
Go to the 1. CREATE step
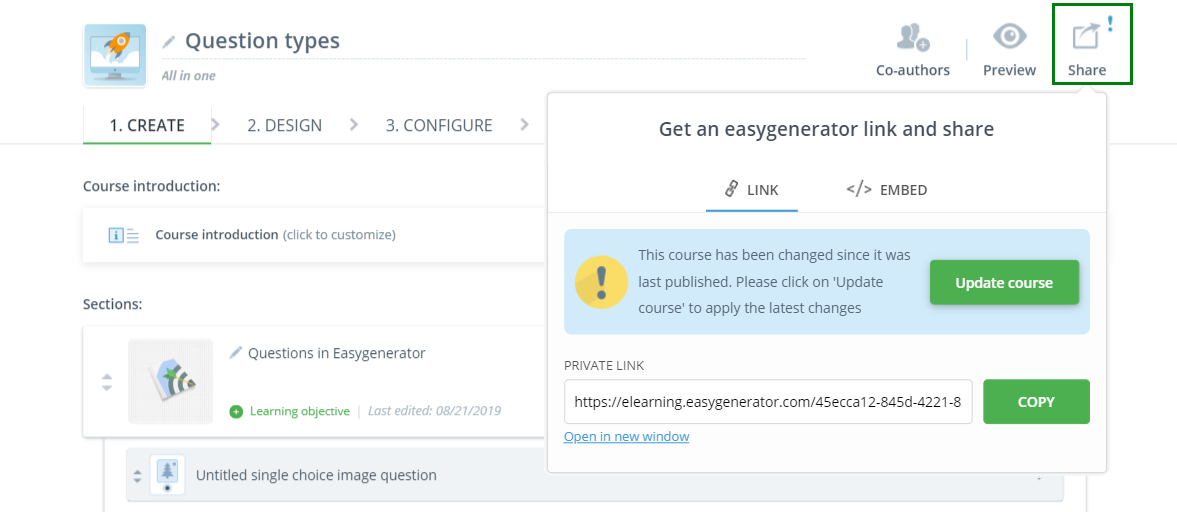[147, 126]
